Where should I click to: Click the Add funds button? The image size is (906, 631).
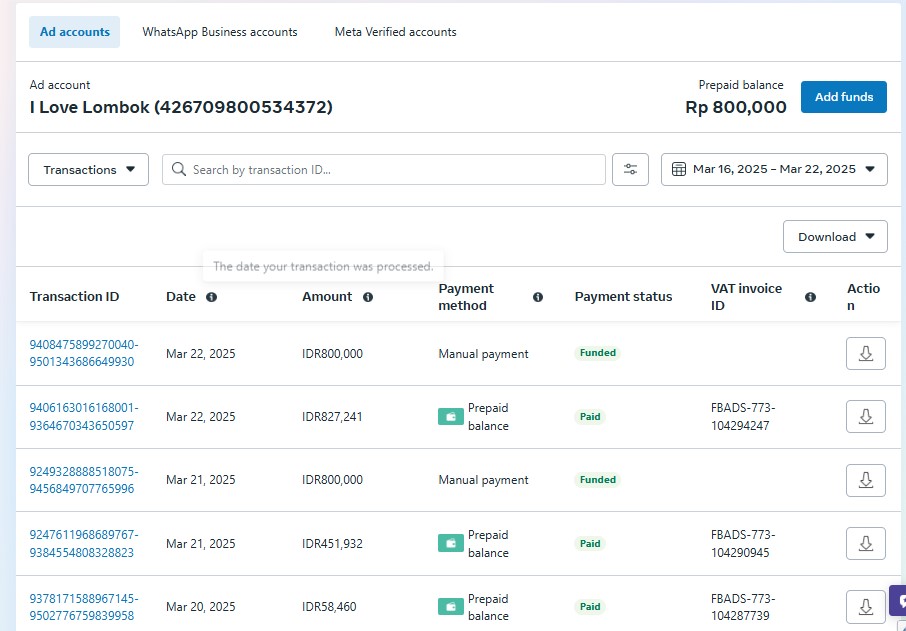click(843, 97)
